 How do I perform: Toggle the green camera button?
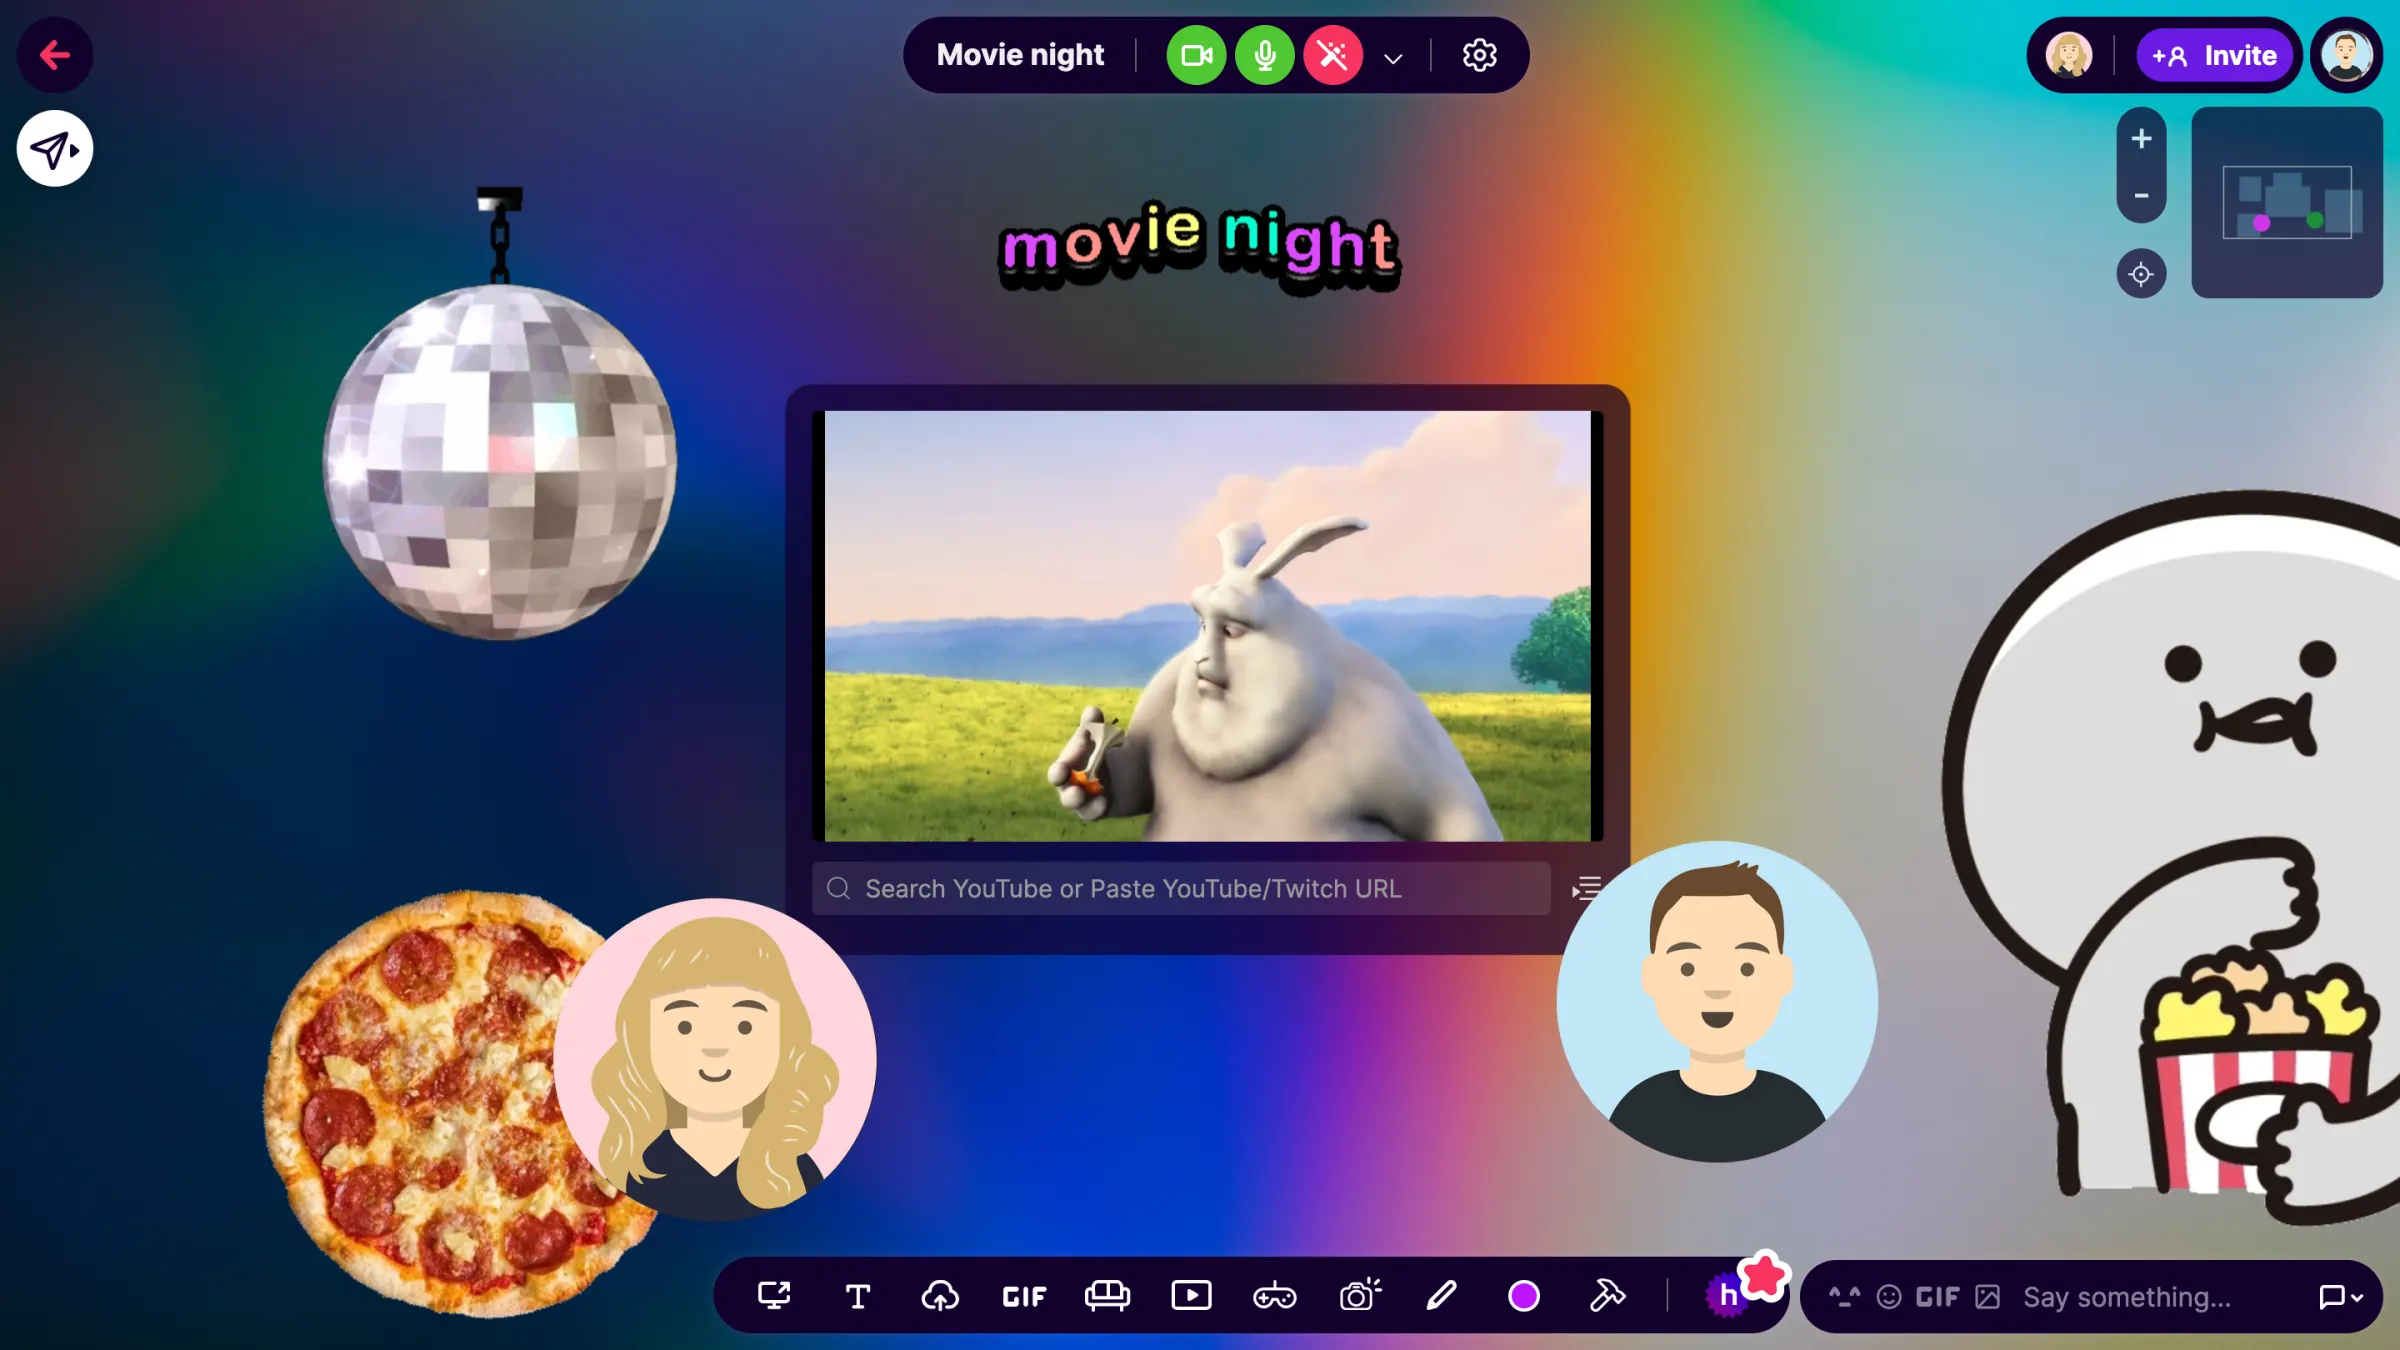[1196, 55]
